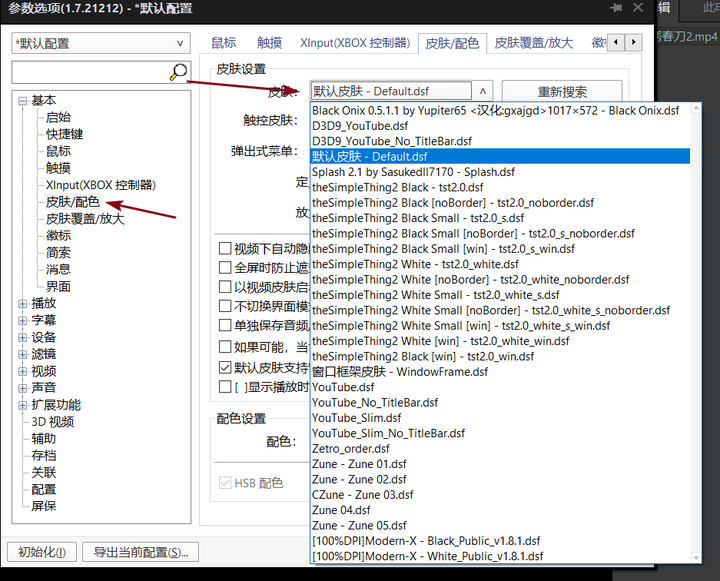Collapse the 基本 tree node

tap(22, 101)
